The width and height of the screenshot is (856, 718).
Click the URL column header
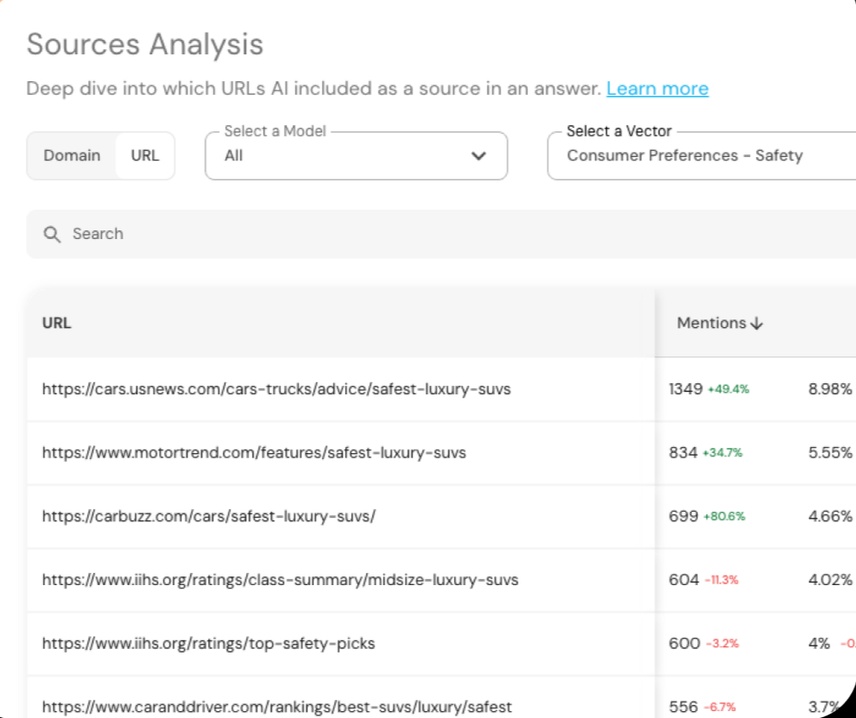click(56, 323)
